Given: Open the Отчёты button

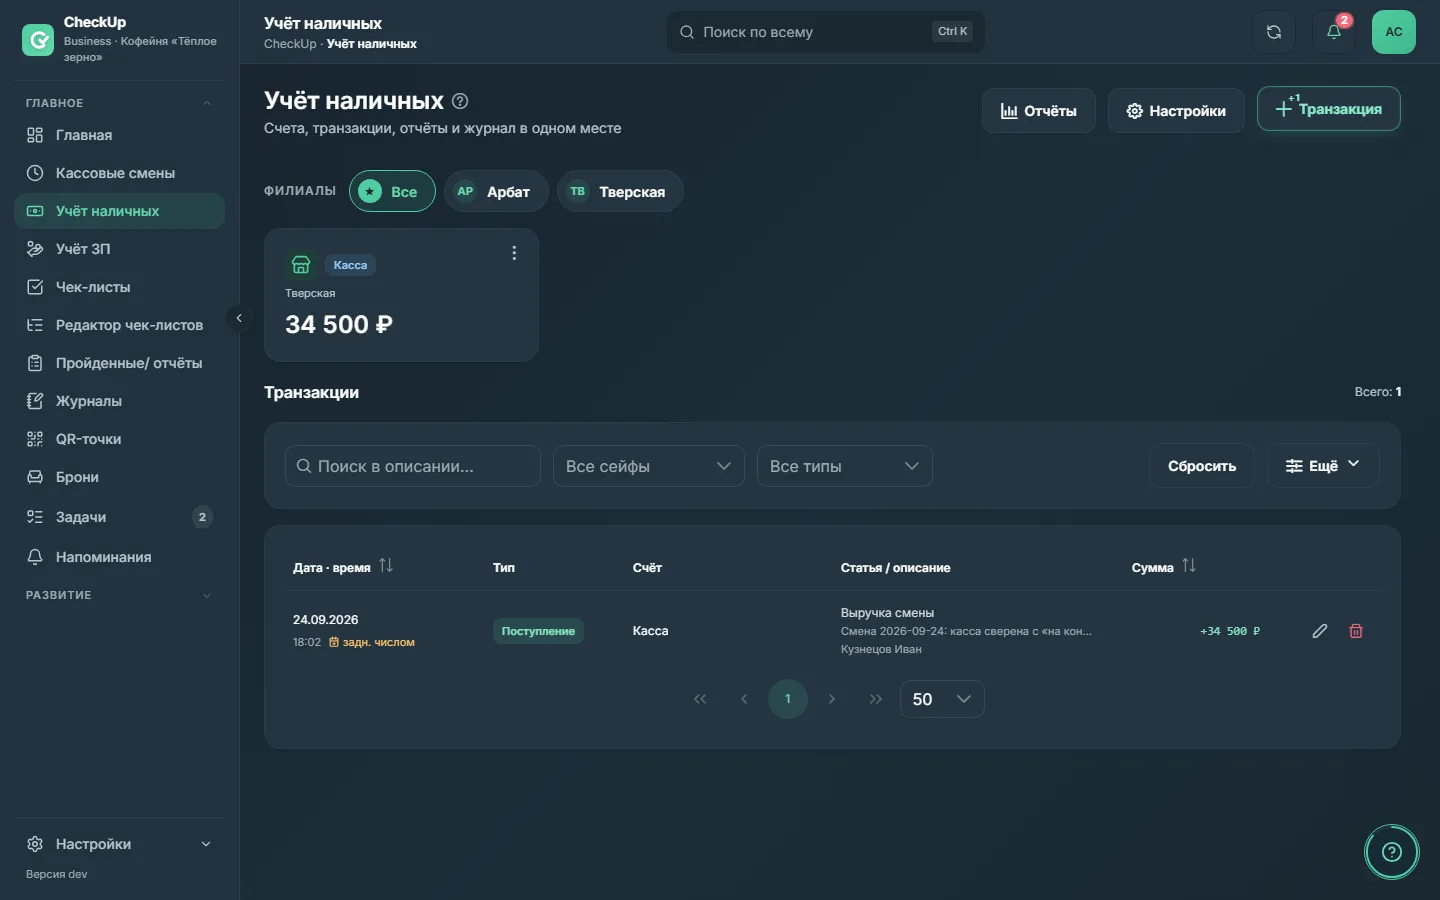Looking at the screenshot, I should coord(1039,110).
